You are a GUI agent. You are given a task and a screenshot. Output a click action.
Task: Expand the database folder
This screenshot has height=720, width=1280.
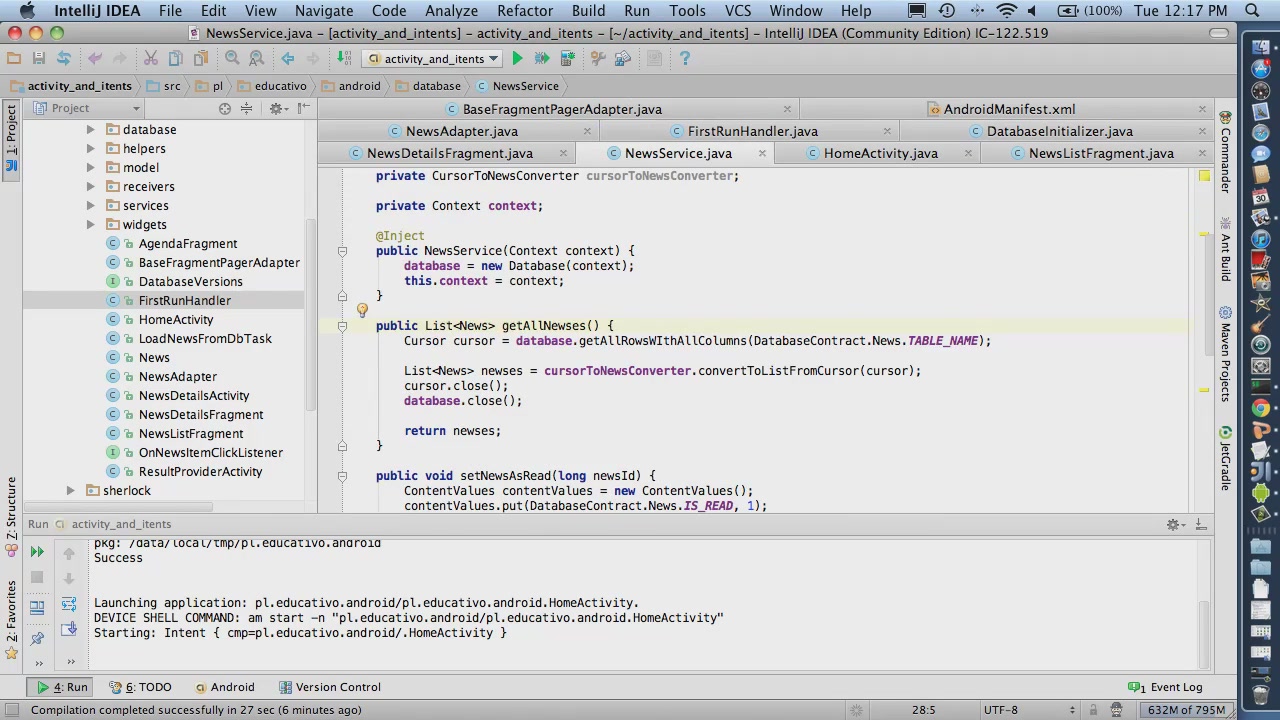coord(90,130)
